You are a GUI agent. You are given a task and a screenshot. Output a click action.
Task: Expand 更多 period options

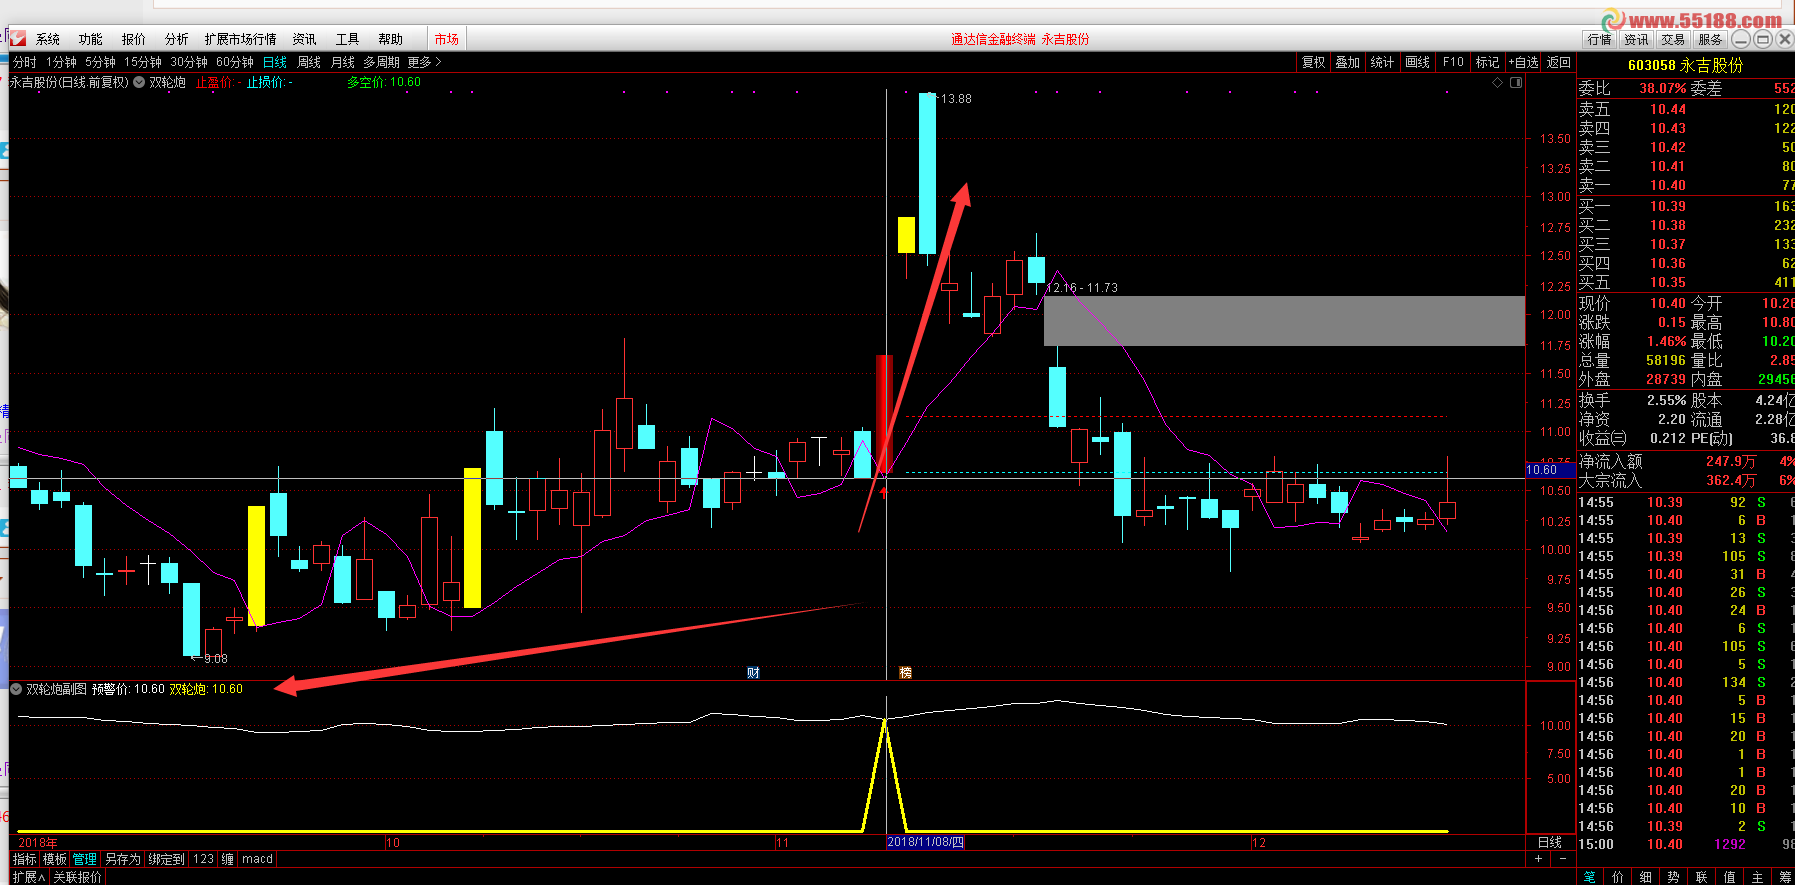pos(424,62)
